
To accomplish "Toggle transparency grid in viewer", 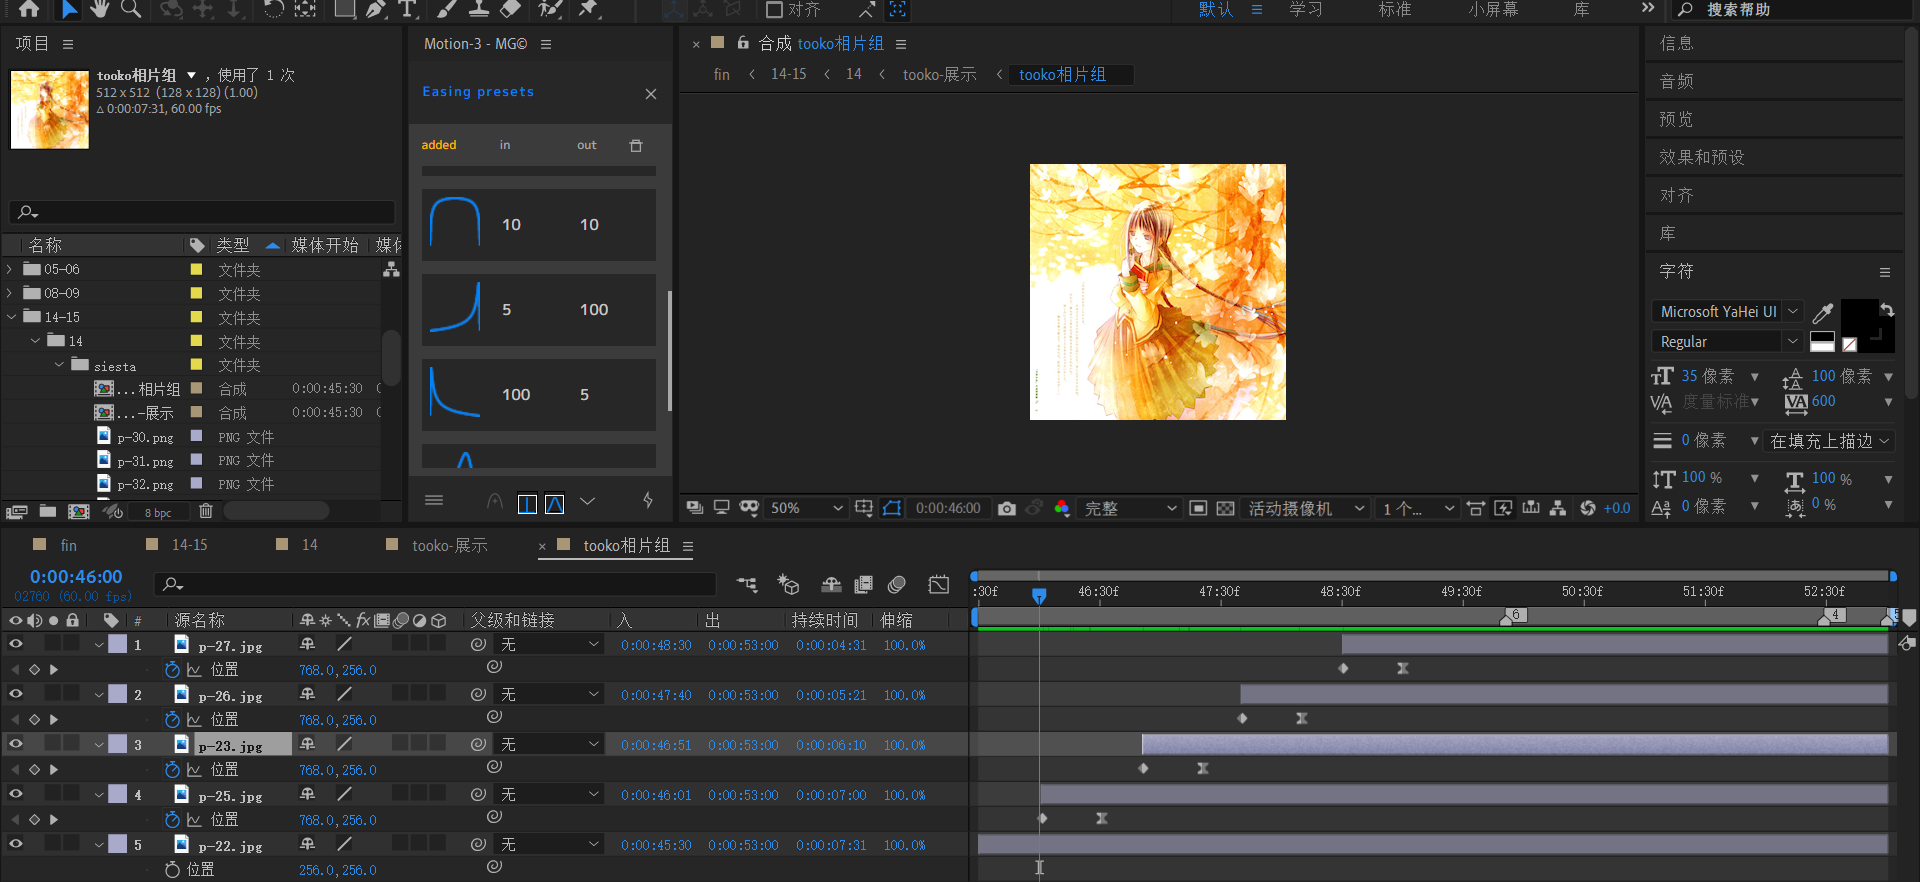I will (1225, 508).
